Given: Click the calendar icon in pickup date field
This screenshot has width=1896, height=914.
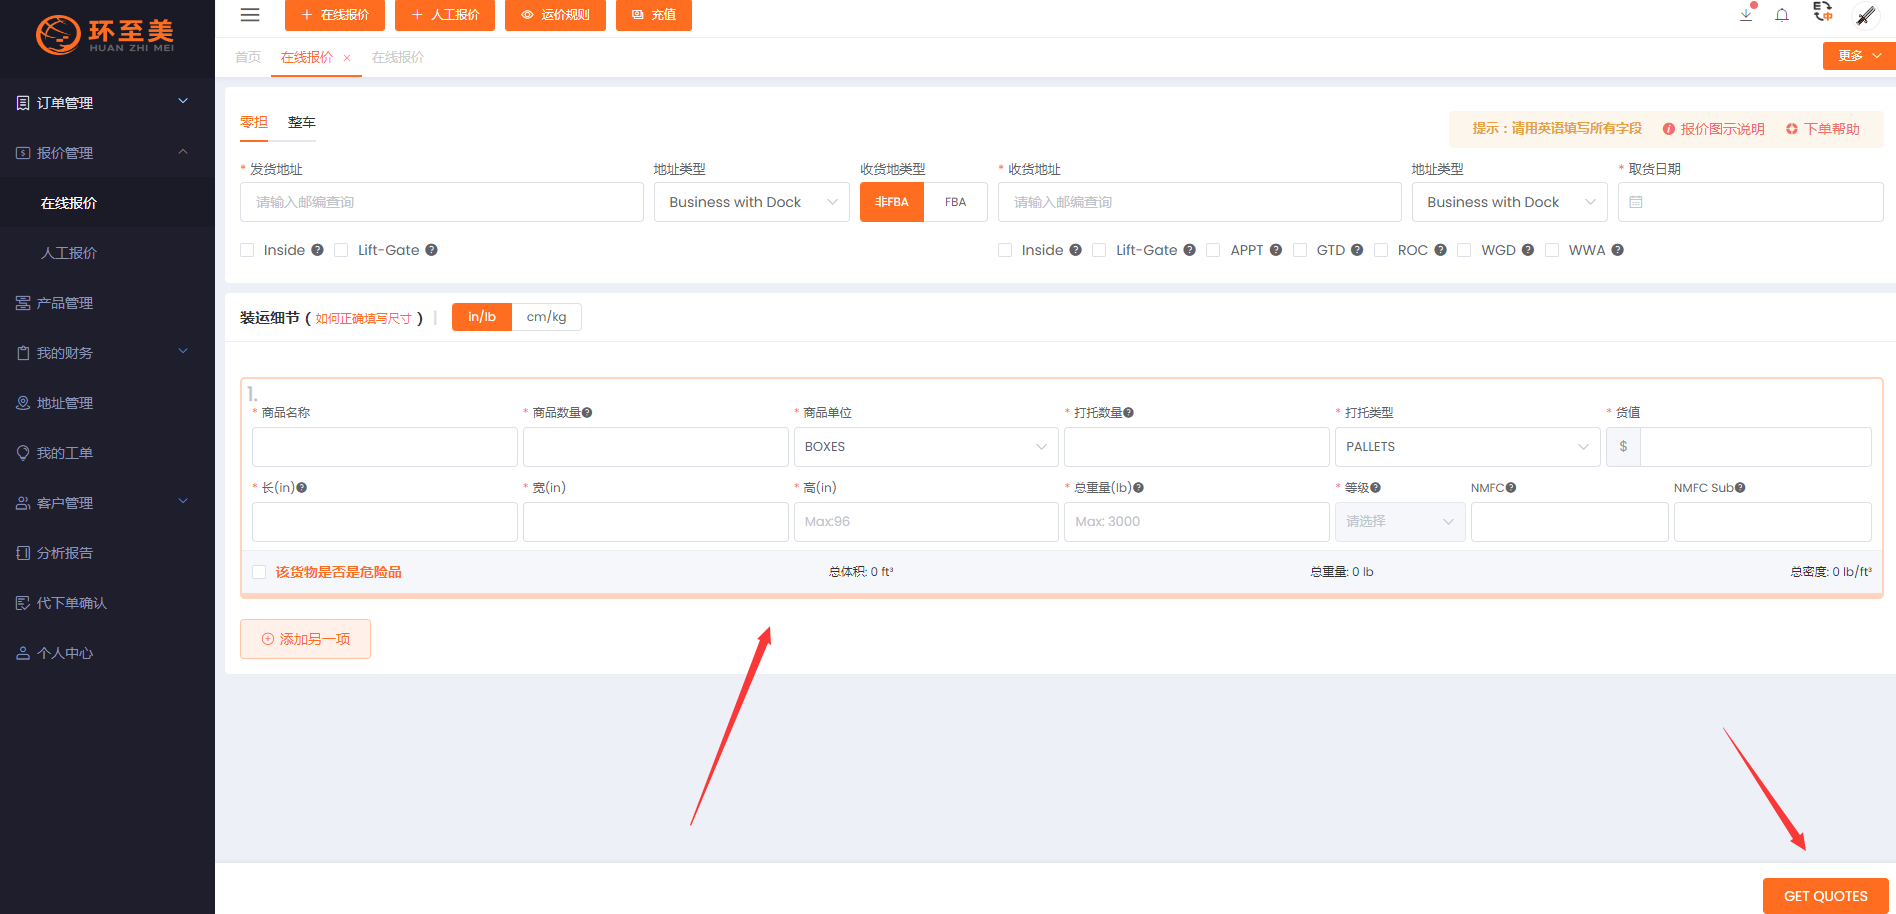Looking at the screenshot, I should 1636,202.
